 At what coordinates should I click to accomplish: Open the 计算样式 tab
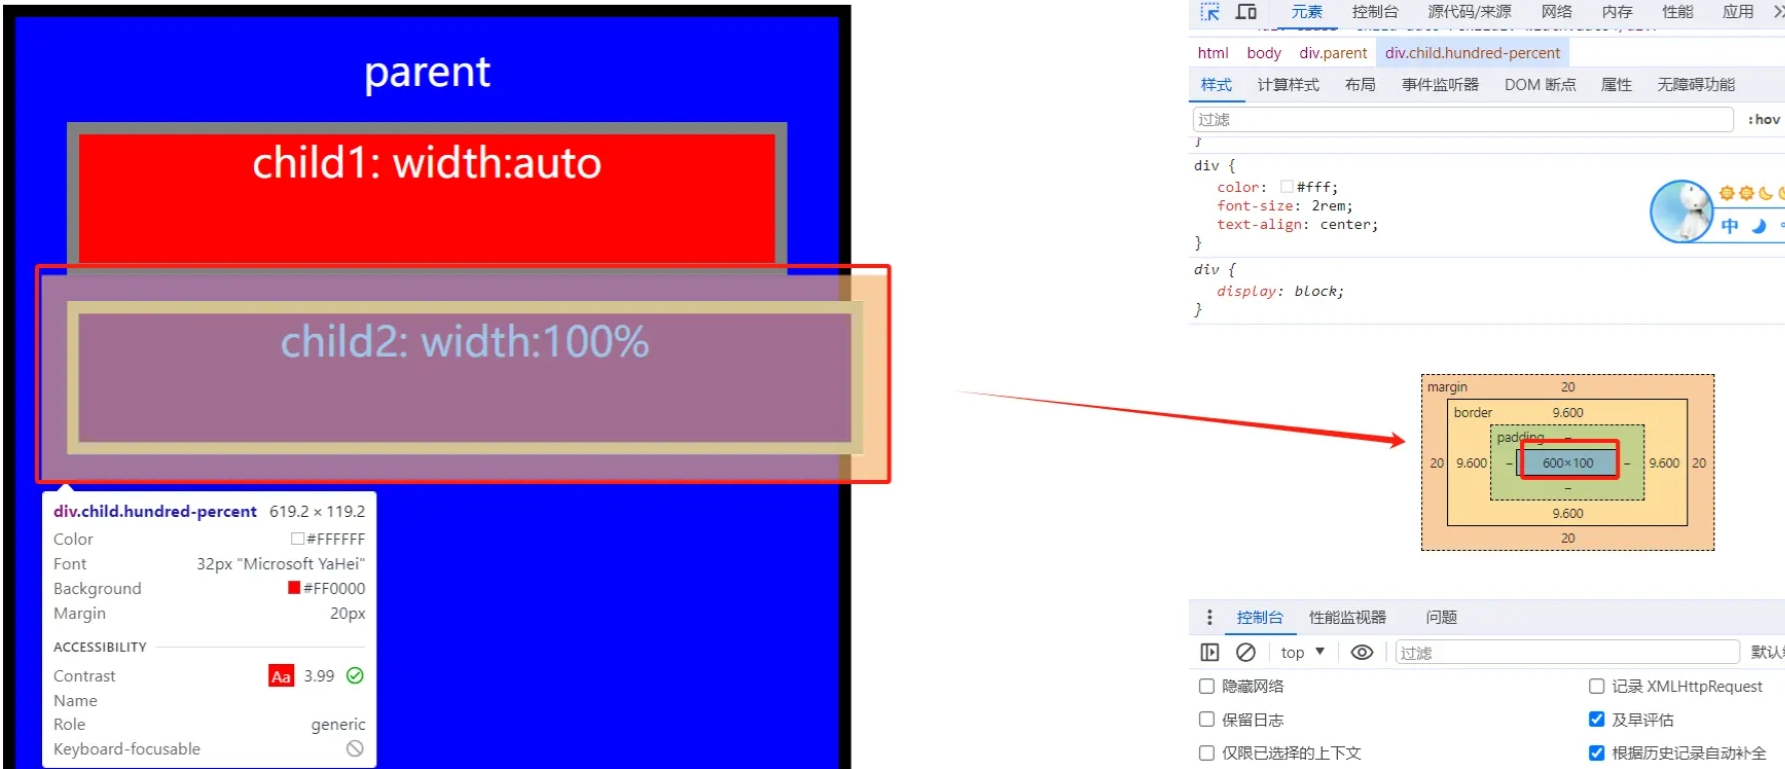(x=1288, y=85)
